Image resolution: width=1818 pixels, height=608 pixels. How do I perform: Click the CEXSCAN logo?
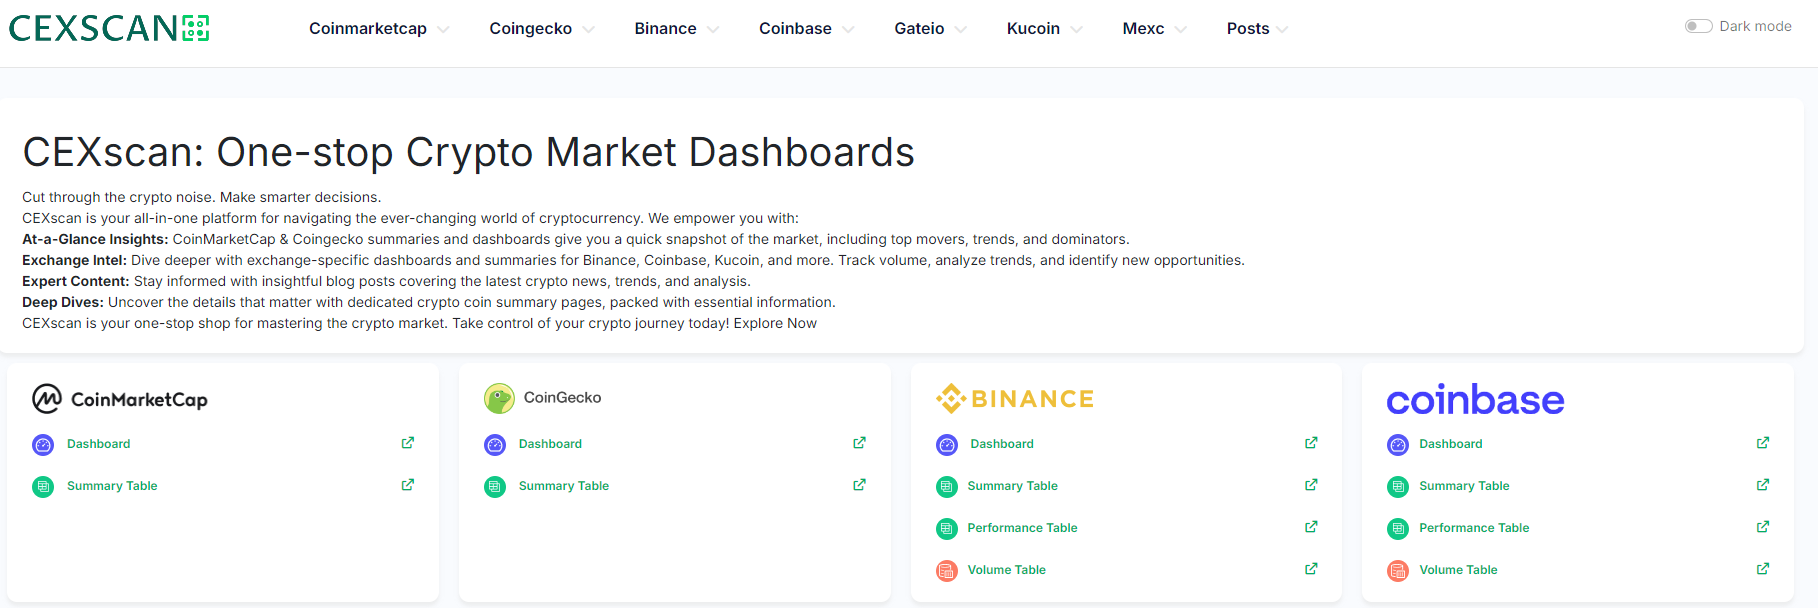[109, 28]
